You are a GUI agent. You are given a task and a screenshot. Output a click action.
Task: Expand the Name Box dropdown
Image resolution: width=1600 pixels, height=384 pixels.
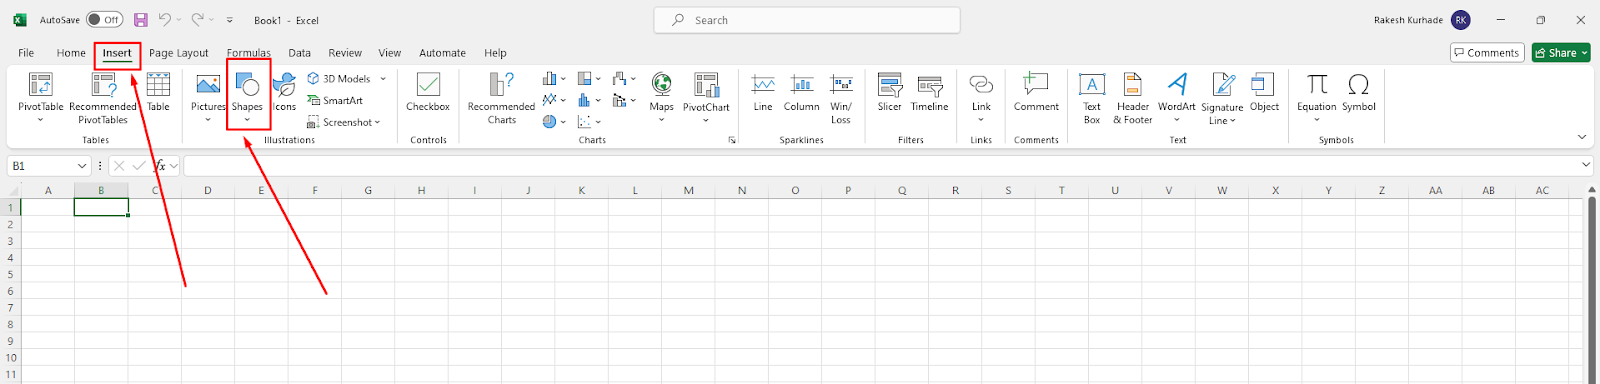click(82, 166)
